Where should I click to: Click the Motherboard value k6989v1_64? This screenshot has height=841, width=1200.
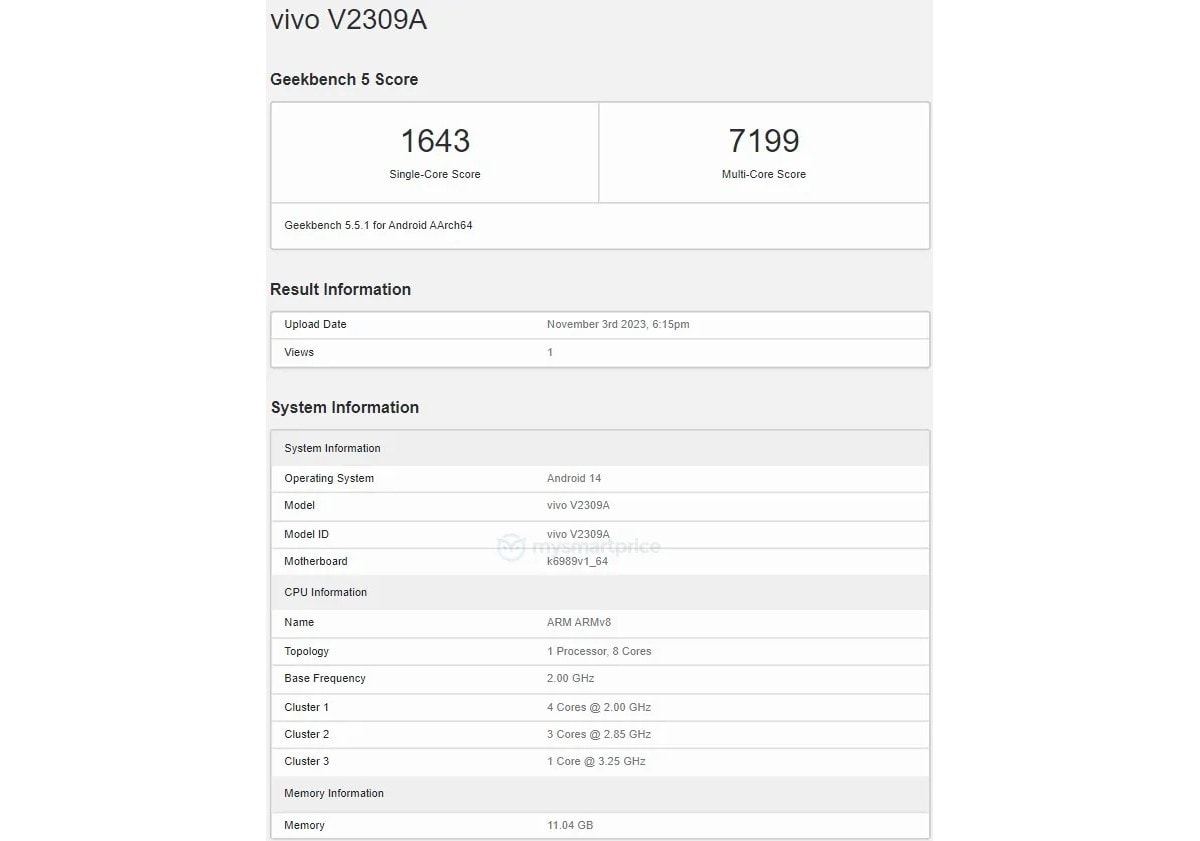577,562
